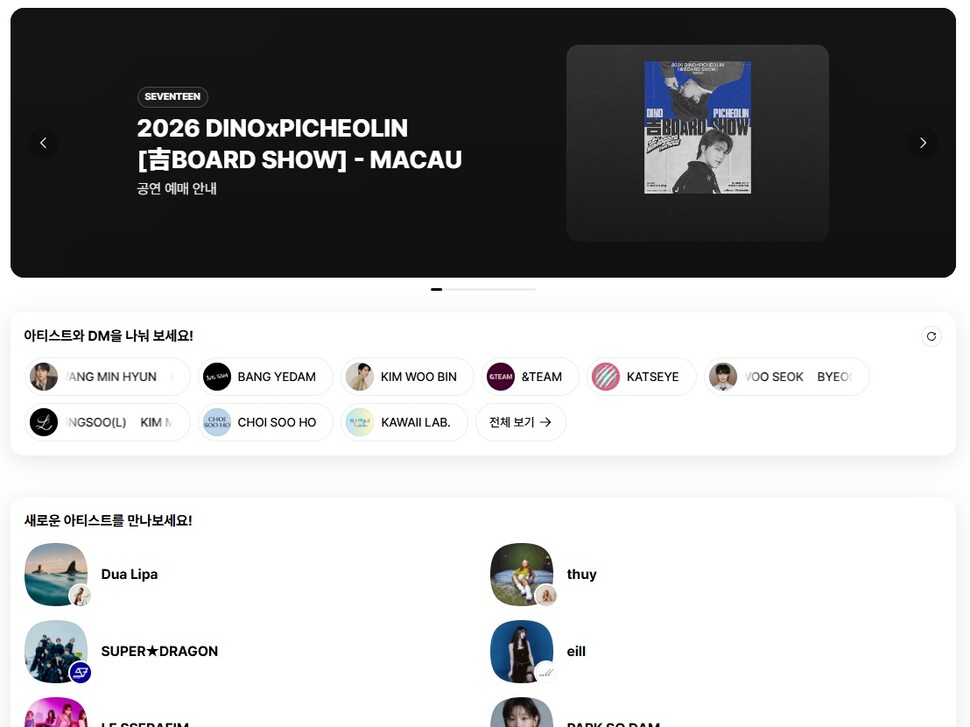Open eill artist entry
This screenshot has height=727, width=970.
(716, 652)
